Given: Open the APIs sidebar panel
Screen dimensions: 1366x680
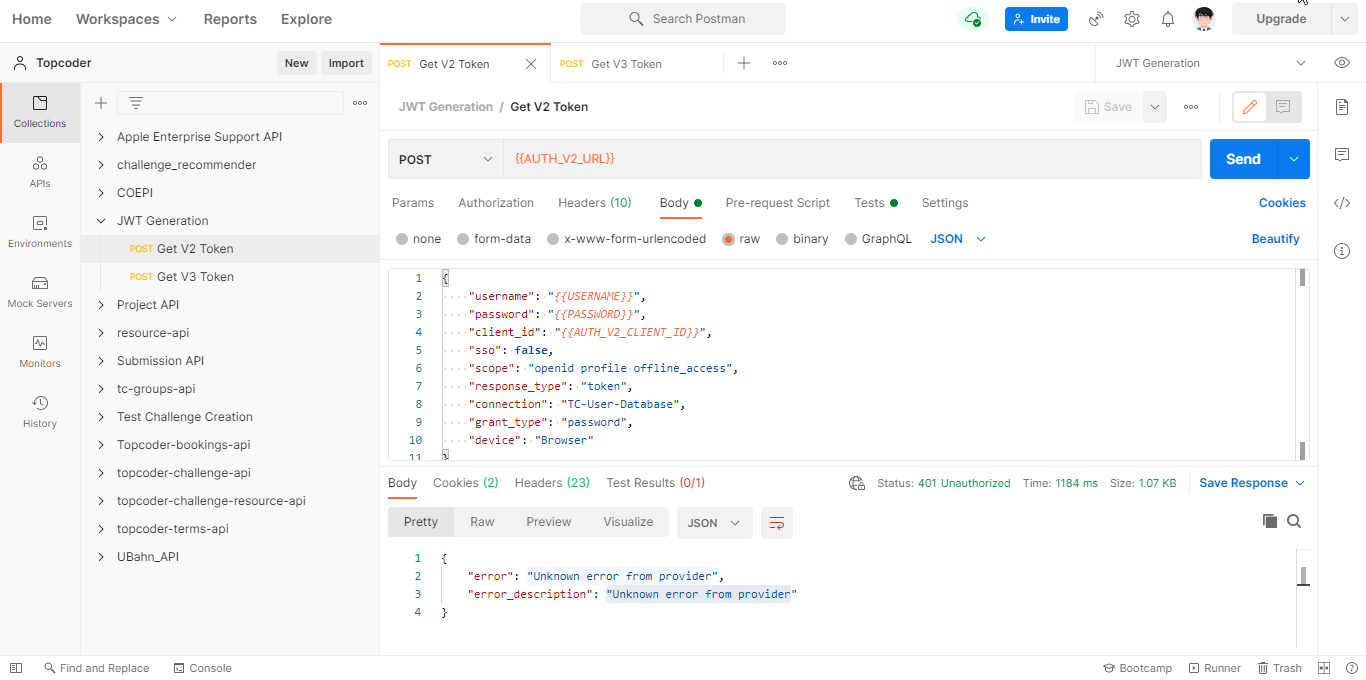Looking at the screenshot, I should coord(40,172).
